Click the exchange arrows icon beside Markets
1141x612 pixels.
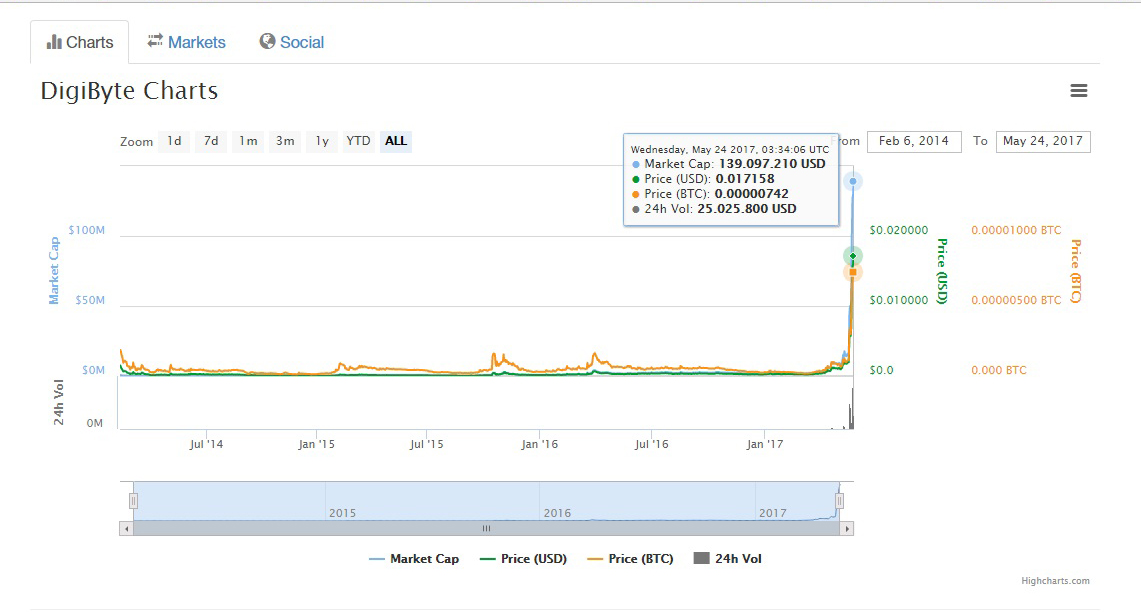click(x=155, y=41)
